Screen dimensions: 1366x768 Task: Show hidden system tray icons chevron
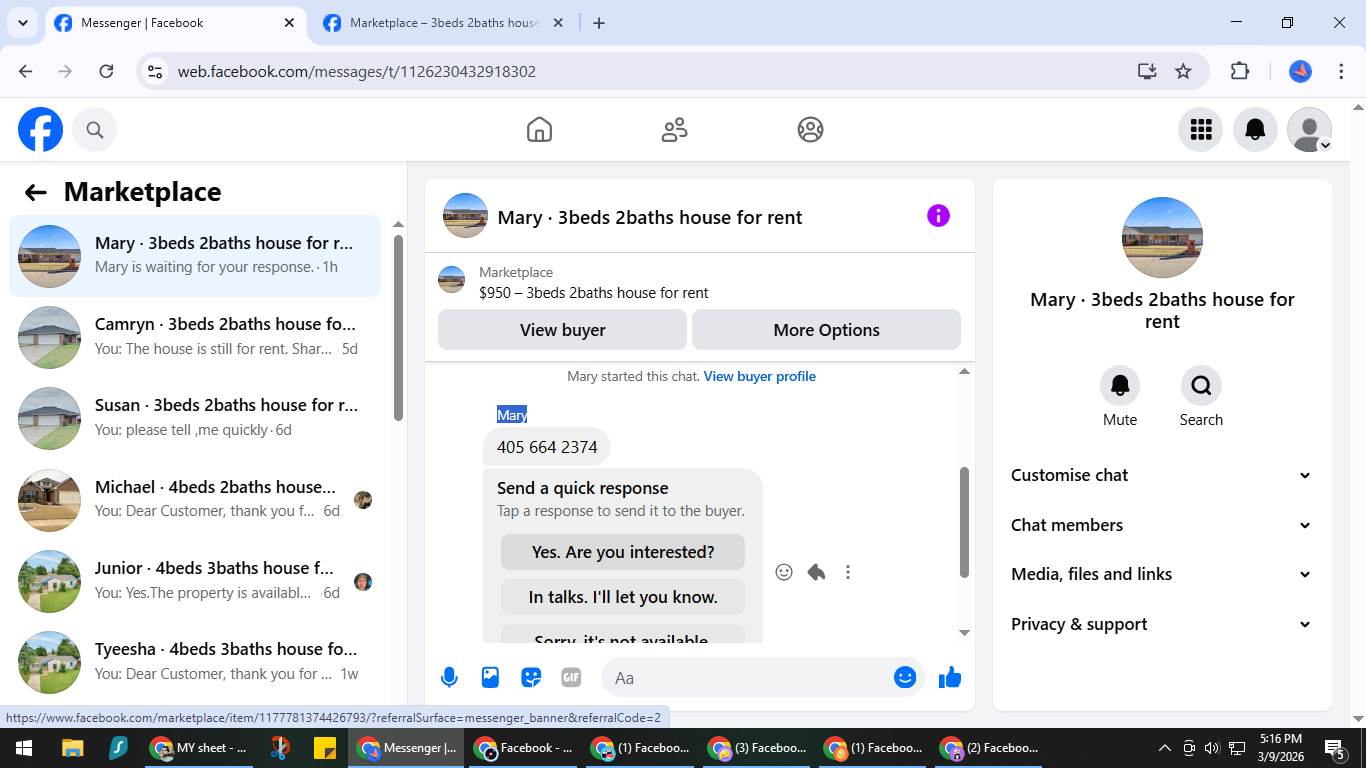point(1164,748)
